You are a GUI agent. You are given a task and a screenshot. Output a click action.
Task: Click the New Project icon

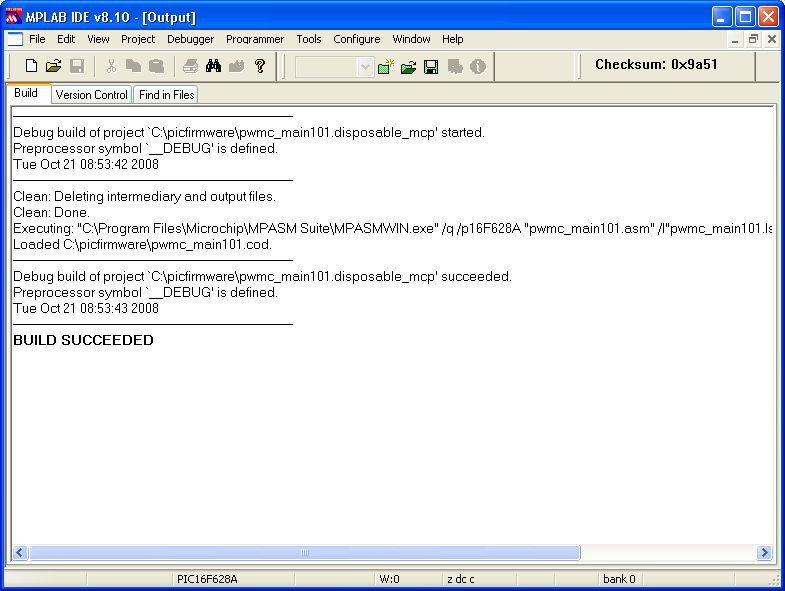pyautogui.click(x=386, y=67)
